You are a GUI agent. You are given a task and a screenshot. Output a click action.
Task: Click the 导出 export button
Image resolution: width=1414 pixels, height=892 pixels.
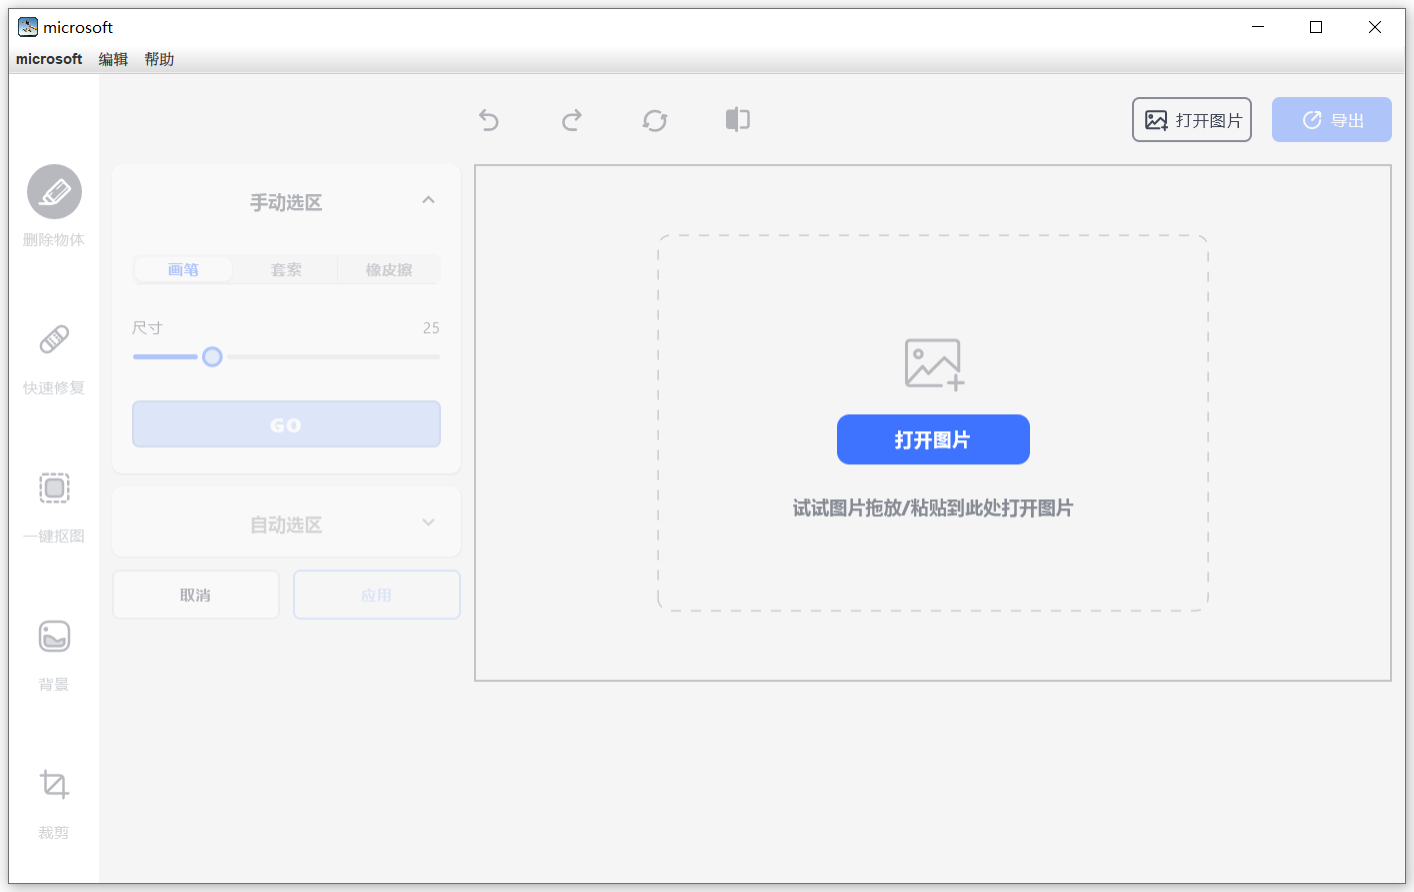pos(1332,120)
